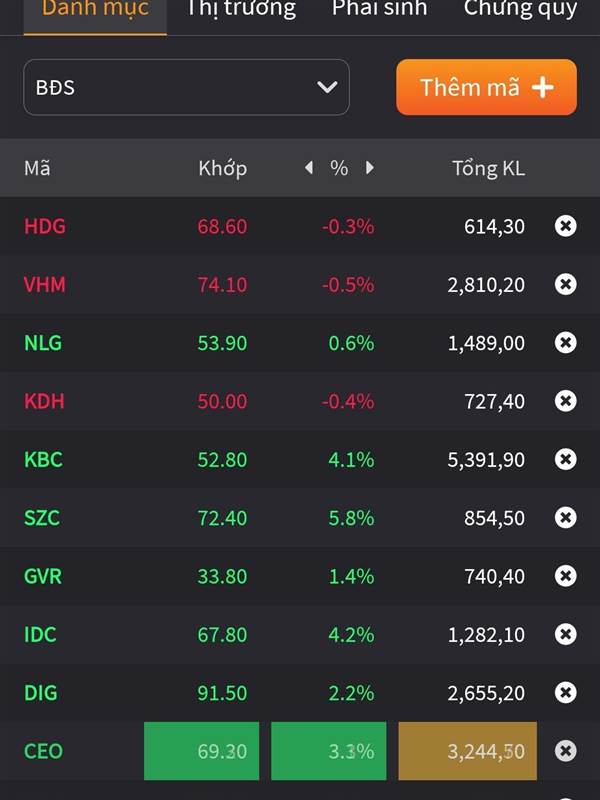Open the BĐS category dropdown

click(x=186, y=87)
